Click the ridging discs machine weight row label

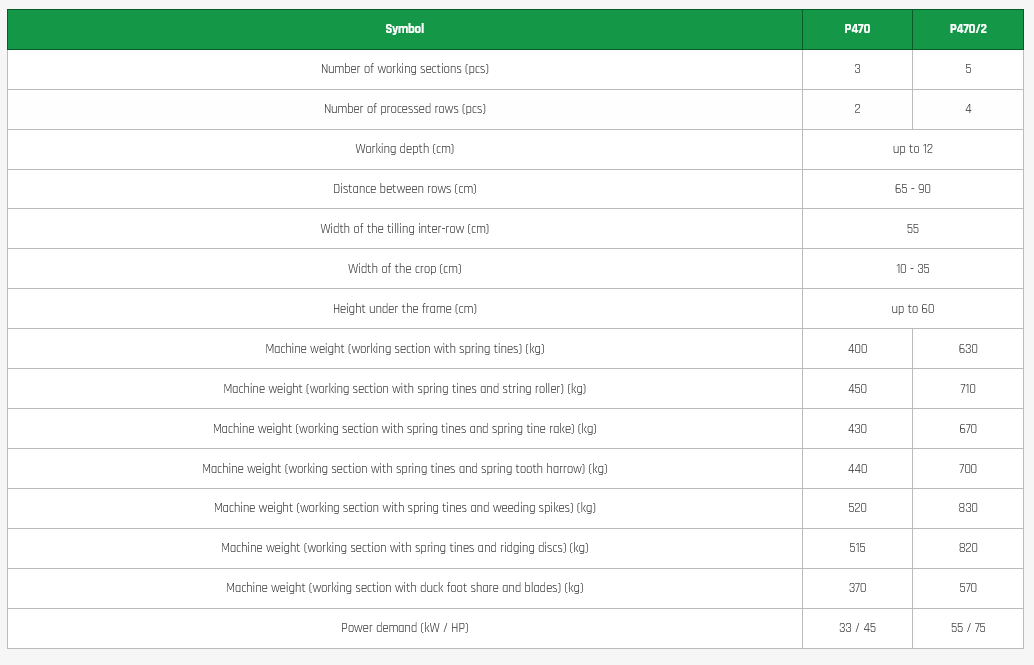pyautogui.click(x=404, y=548)
